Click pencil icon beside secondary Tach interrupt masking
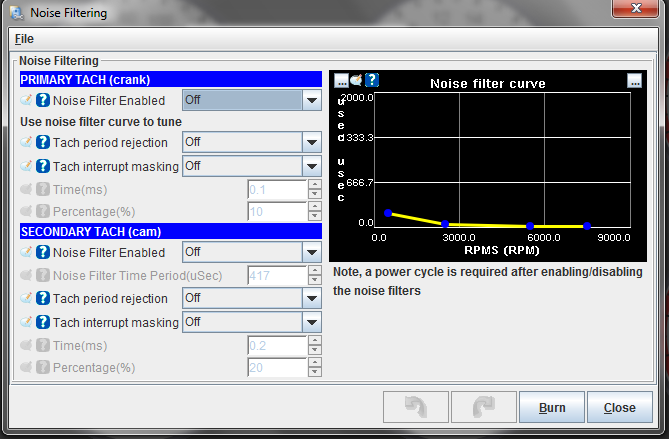The height and width of the screenshot is (439, 669). click(26, 322)
